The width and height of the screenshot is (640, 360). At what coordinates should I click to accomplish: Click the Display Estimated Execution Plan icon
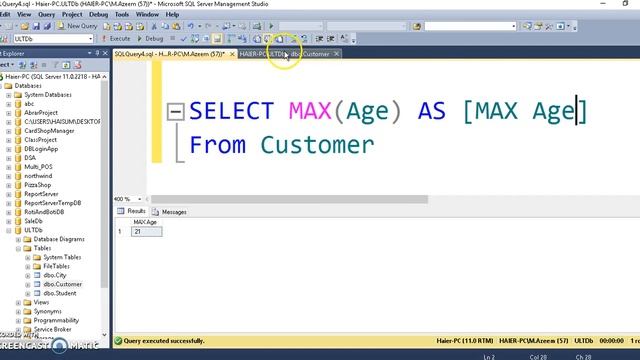click(x=195, y=39)
